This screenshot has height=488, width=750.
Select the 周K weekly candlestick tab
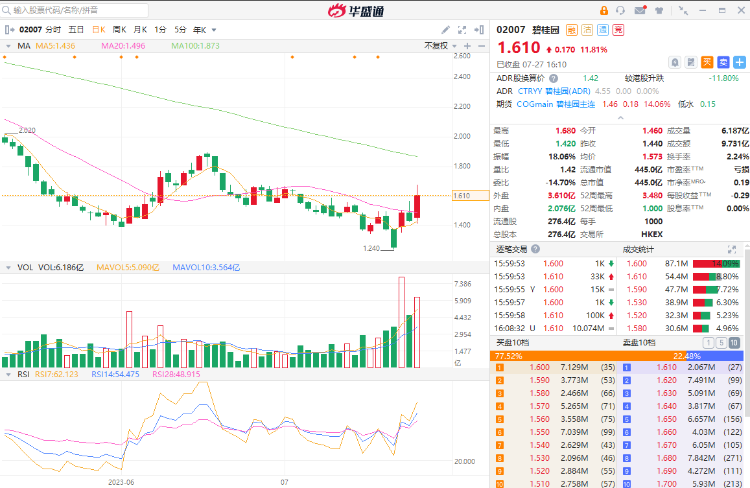pos(119,30)
